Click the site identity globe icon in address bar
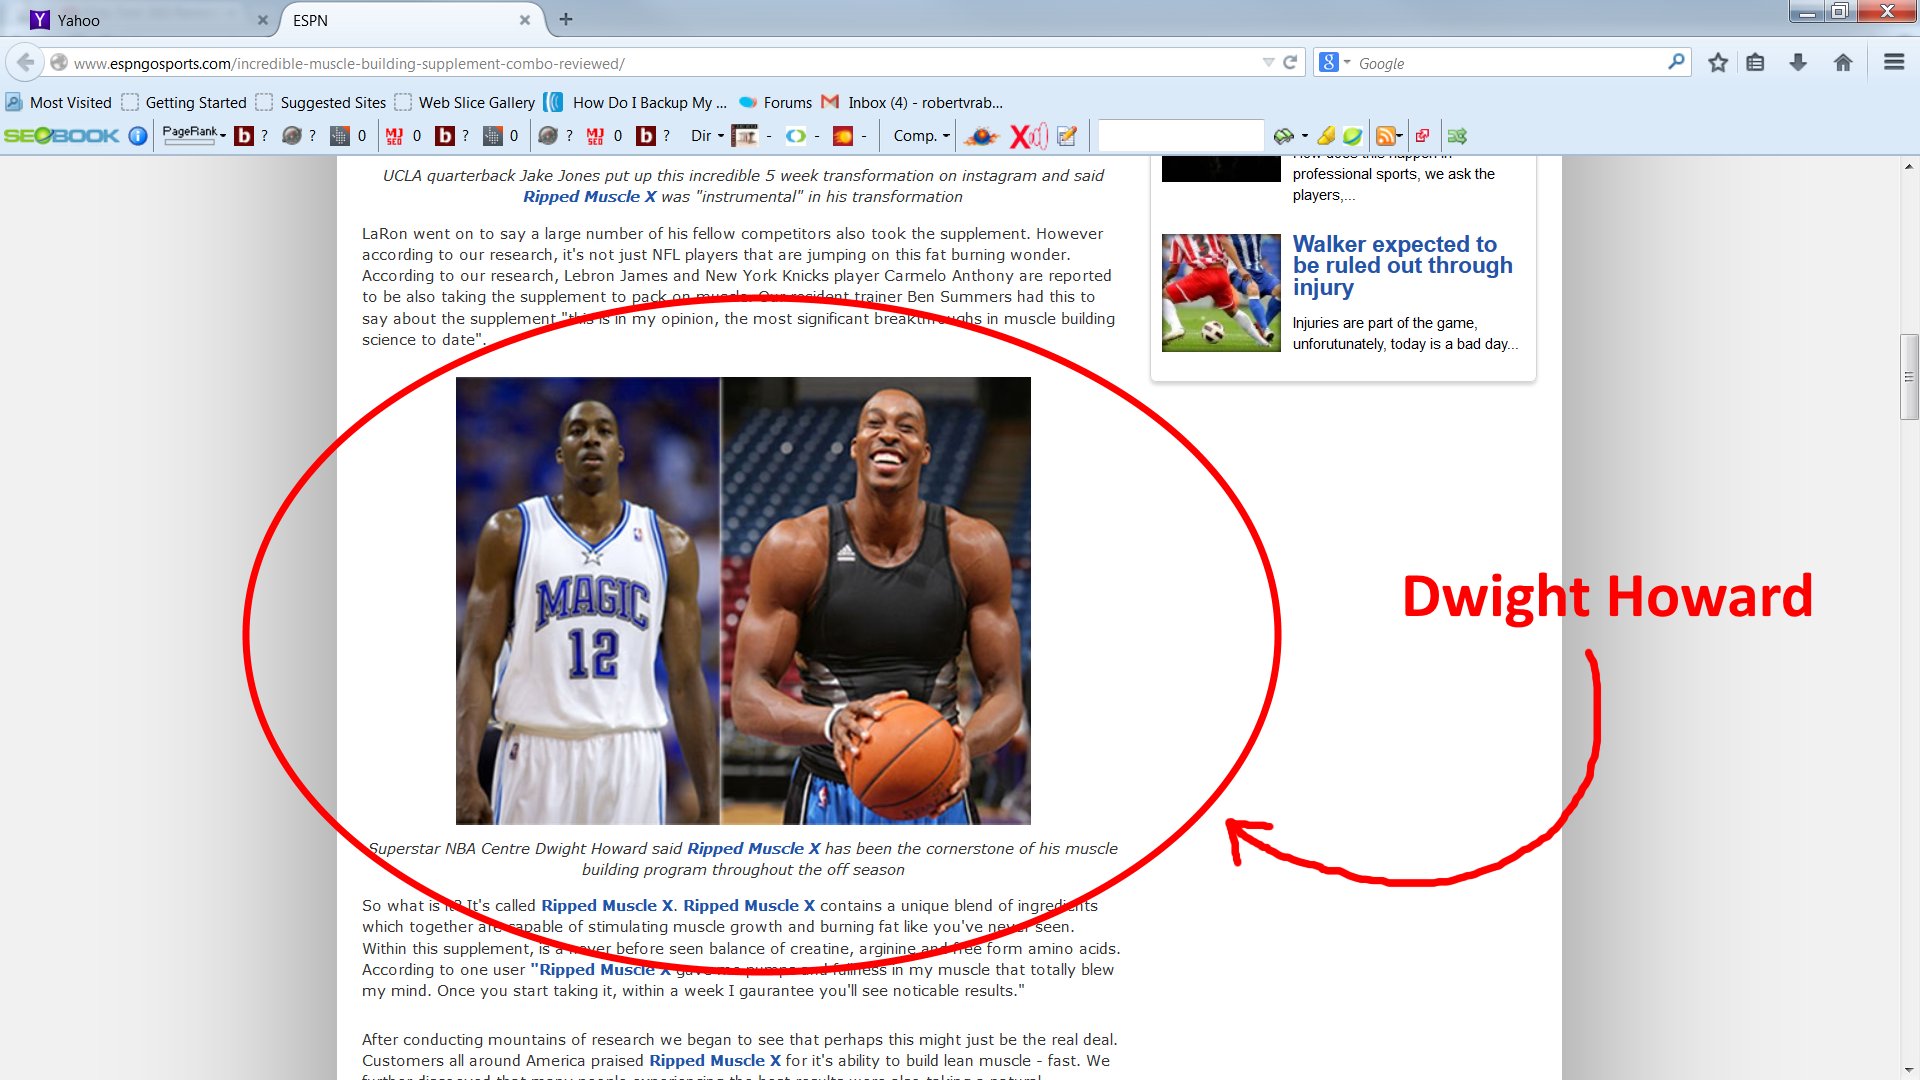This screenshot has height=1080, width=1920. point(59,63)
